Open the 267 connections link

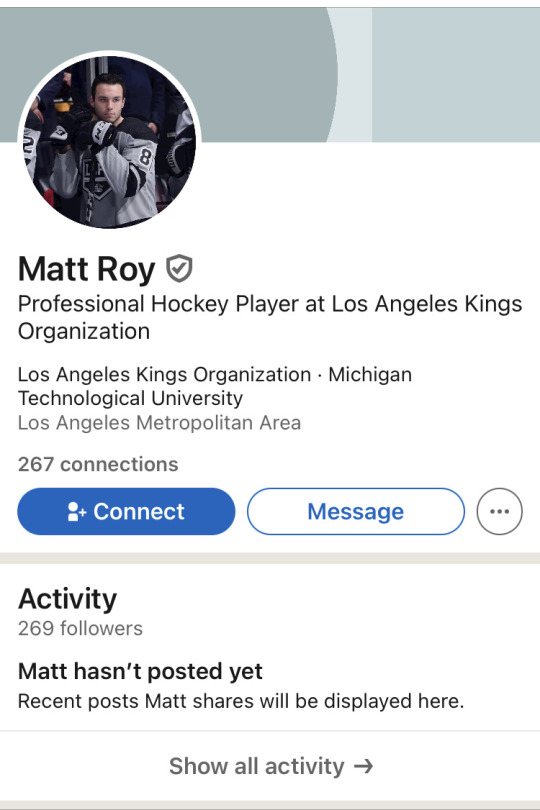(x=98, y=464)
